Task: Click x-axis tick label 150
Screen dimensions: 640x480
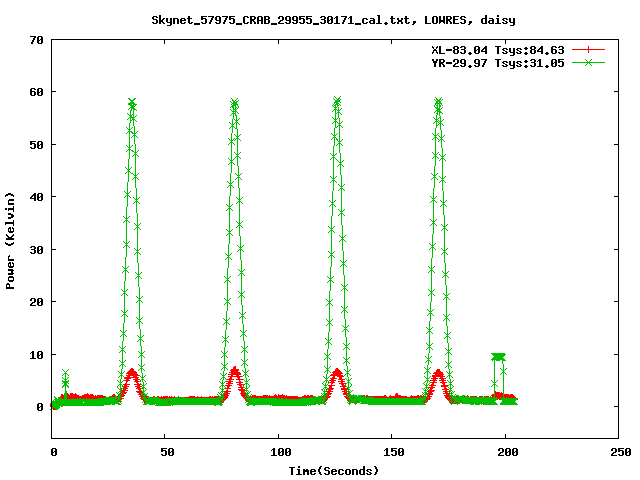Action: pos(394,452)
